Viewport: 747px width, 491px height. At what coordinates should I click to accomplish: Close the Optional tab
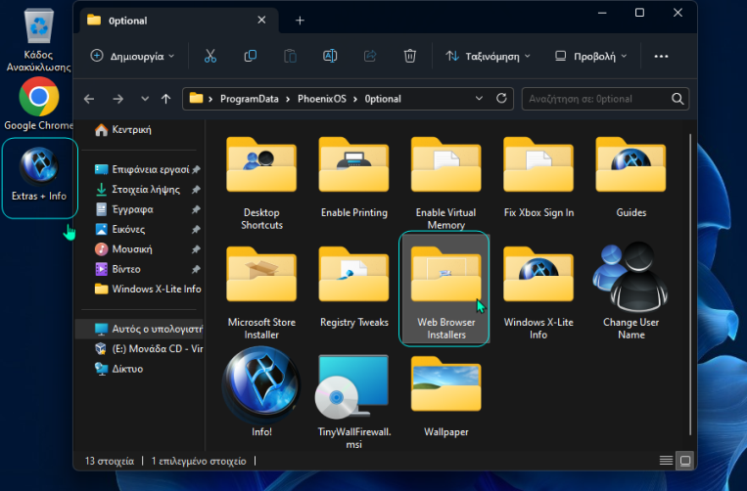click(262, 20)
